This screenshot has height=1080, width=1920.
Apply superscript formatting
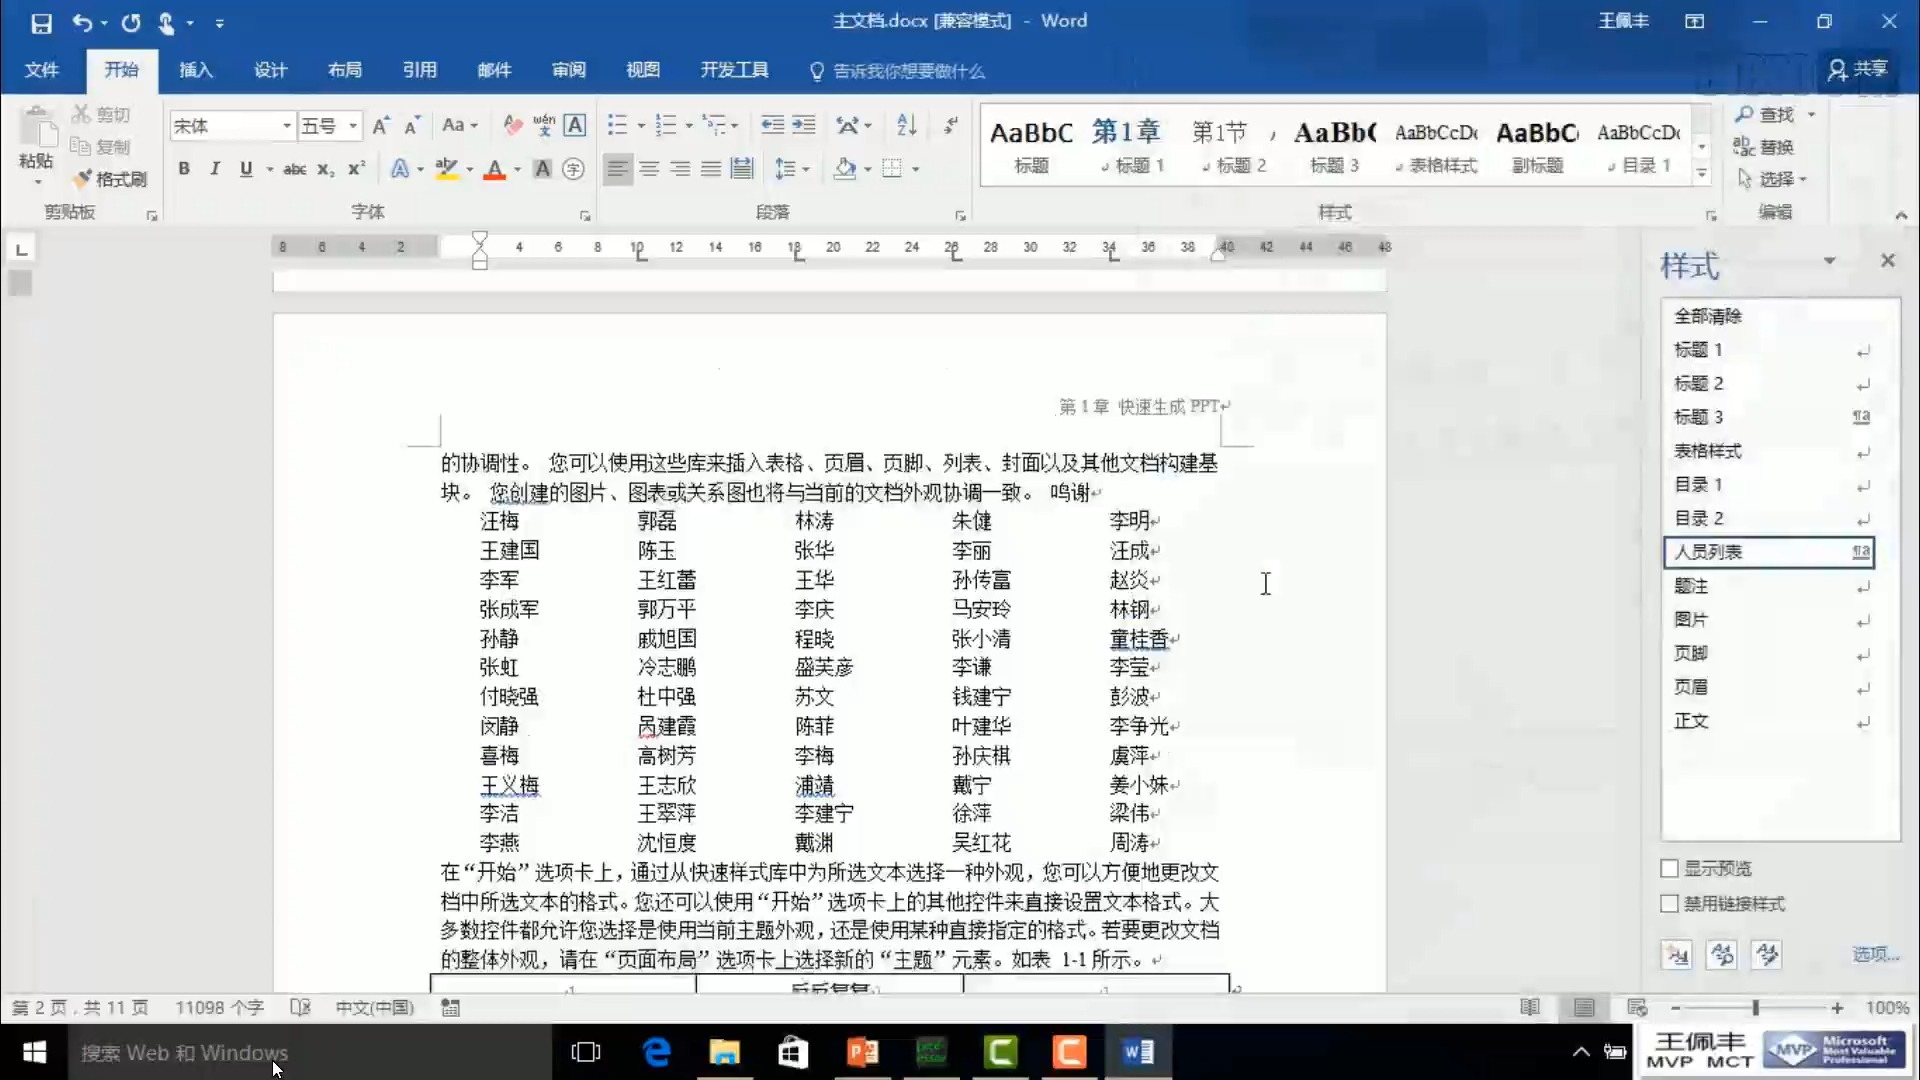[x=356, y=169]
